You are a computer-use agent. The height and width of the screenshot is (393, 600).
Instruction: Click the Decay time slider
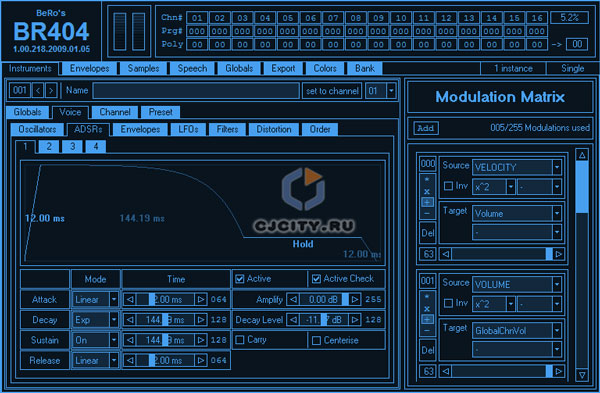point(165,320)
